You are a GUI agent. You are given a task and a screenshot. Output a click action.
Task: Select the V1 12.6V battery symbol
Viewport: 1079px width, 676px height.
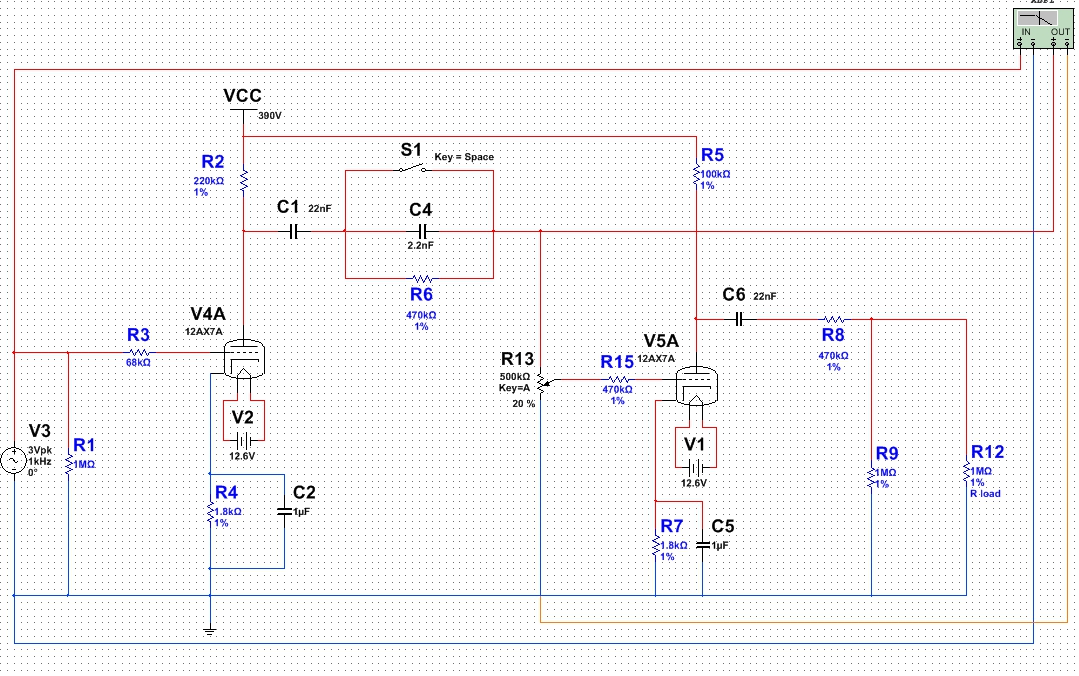695,467
